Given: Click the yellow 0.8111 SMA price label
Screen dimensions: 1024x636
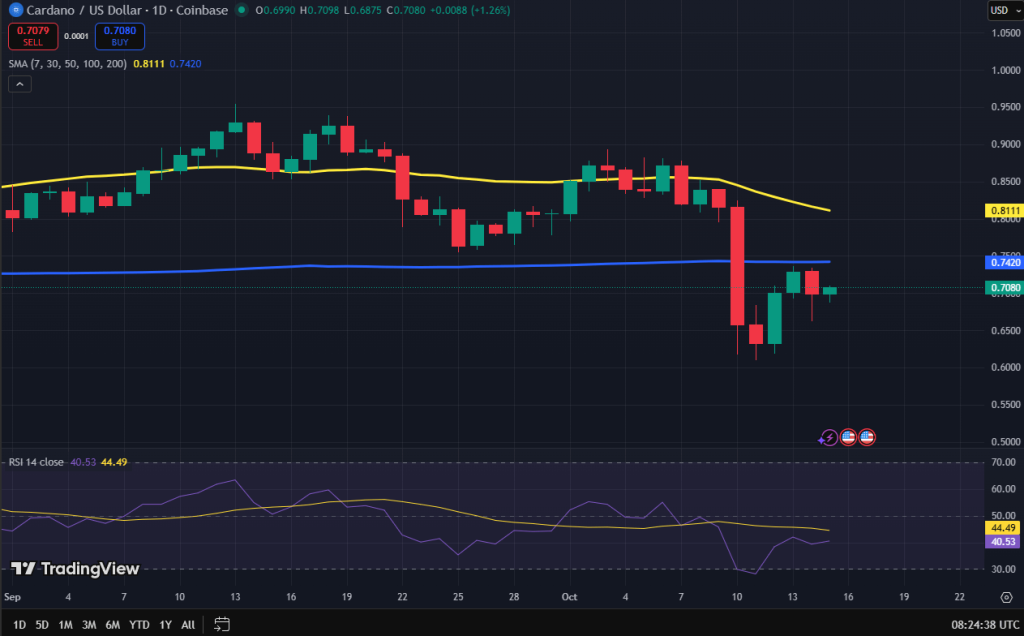Looking at the screenshot, I should click(x=1003, y=211).
